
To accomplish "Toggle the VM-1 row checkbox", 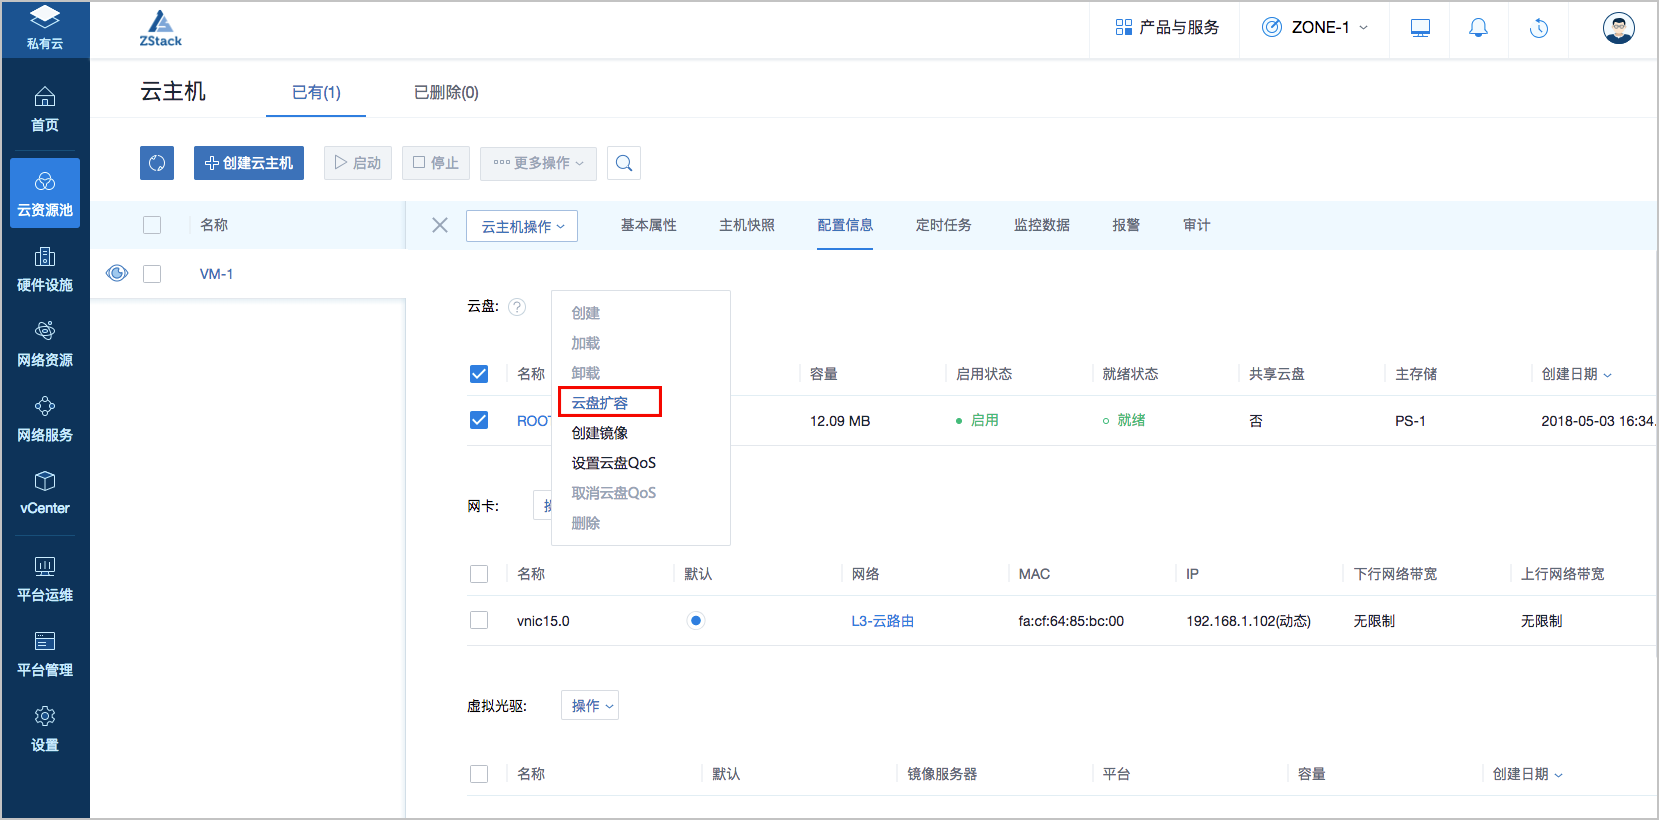I will pos(152,274).
